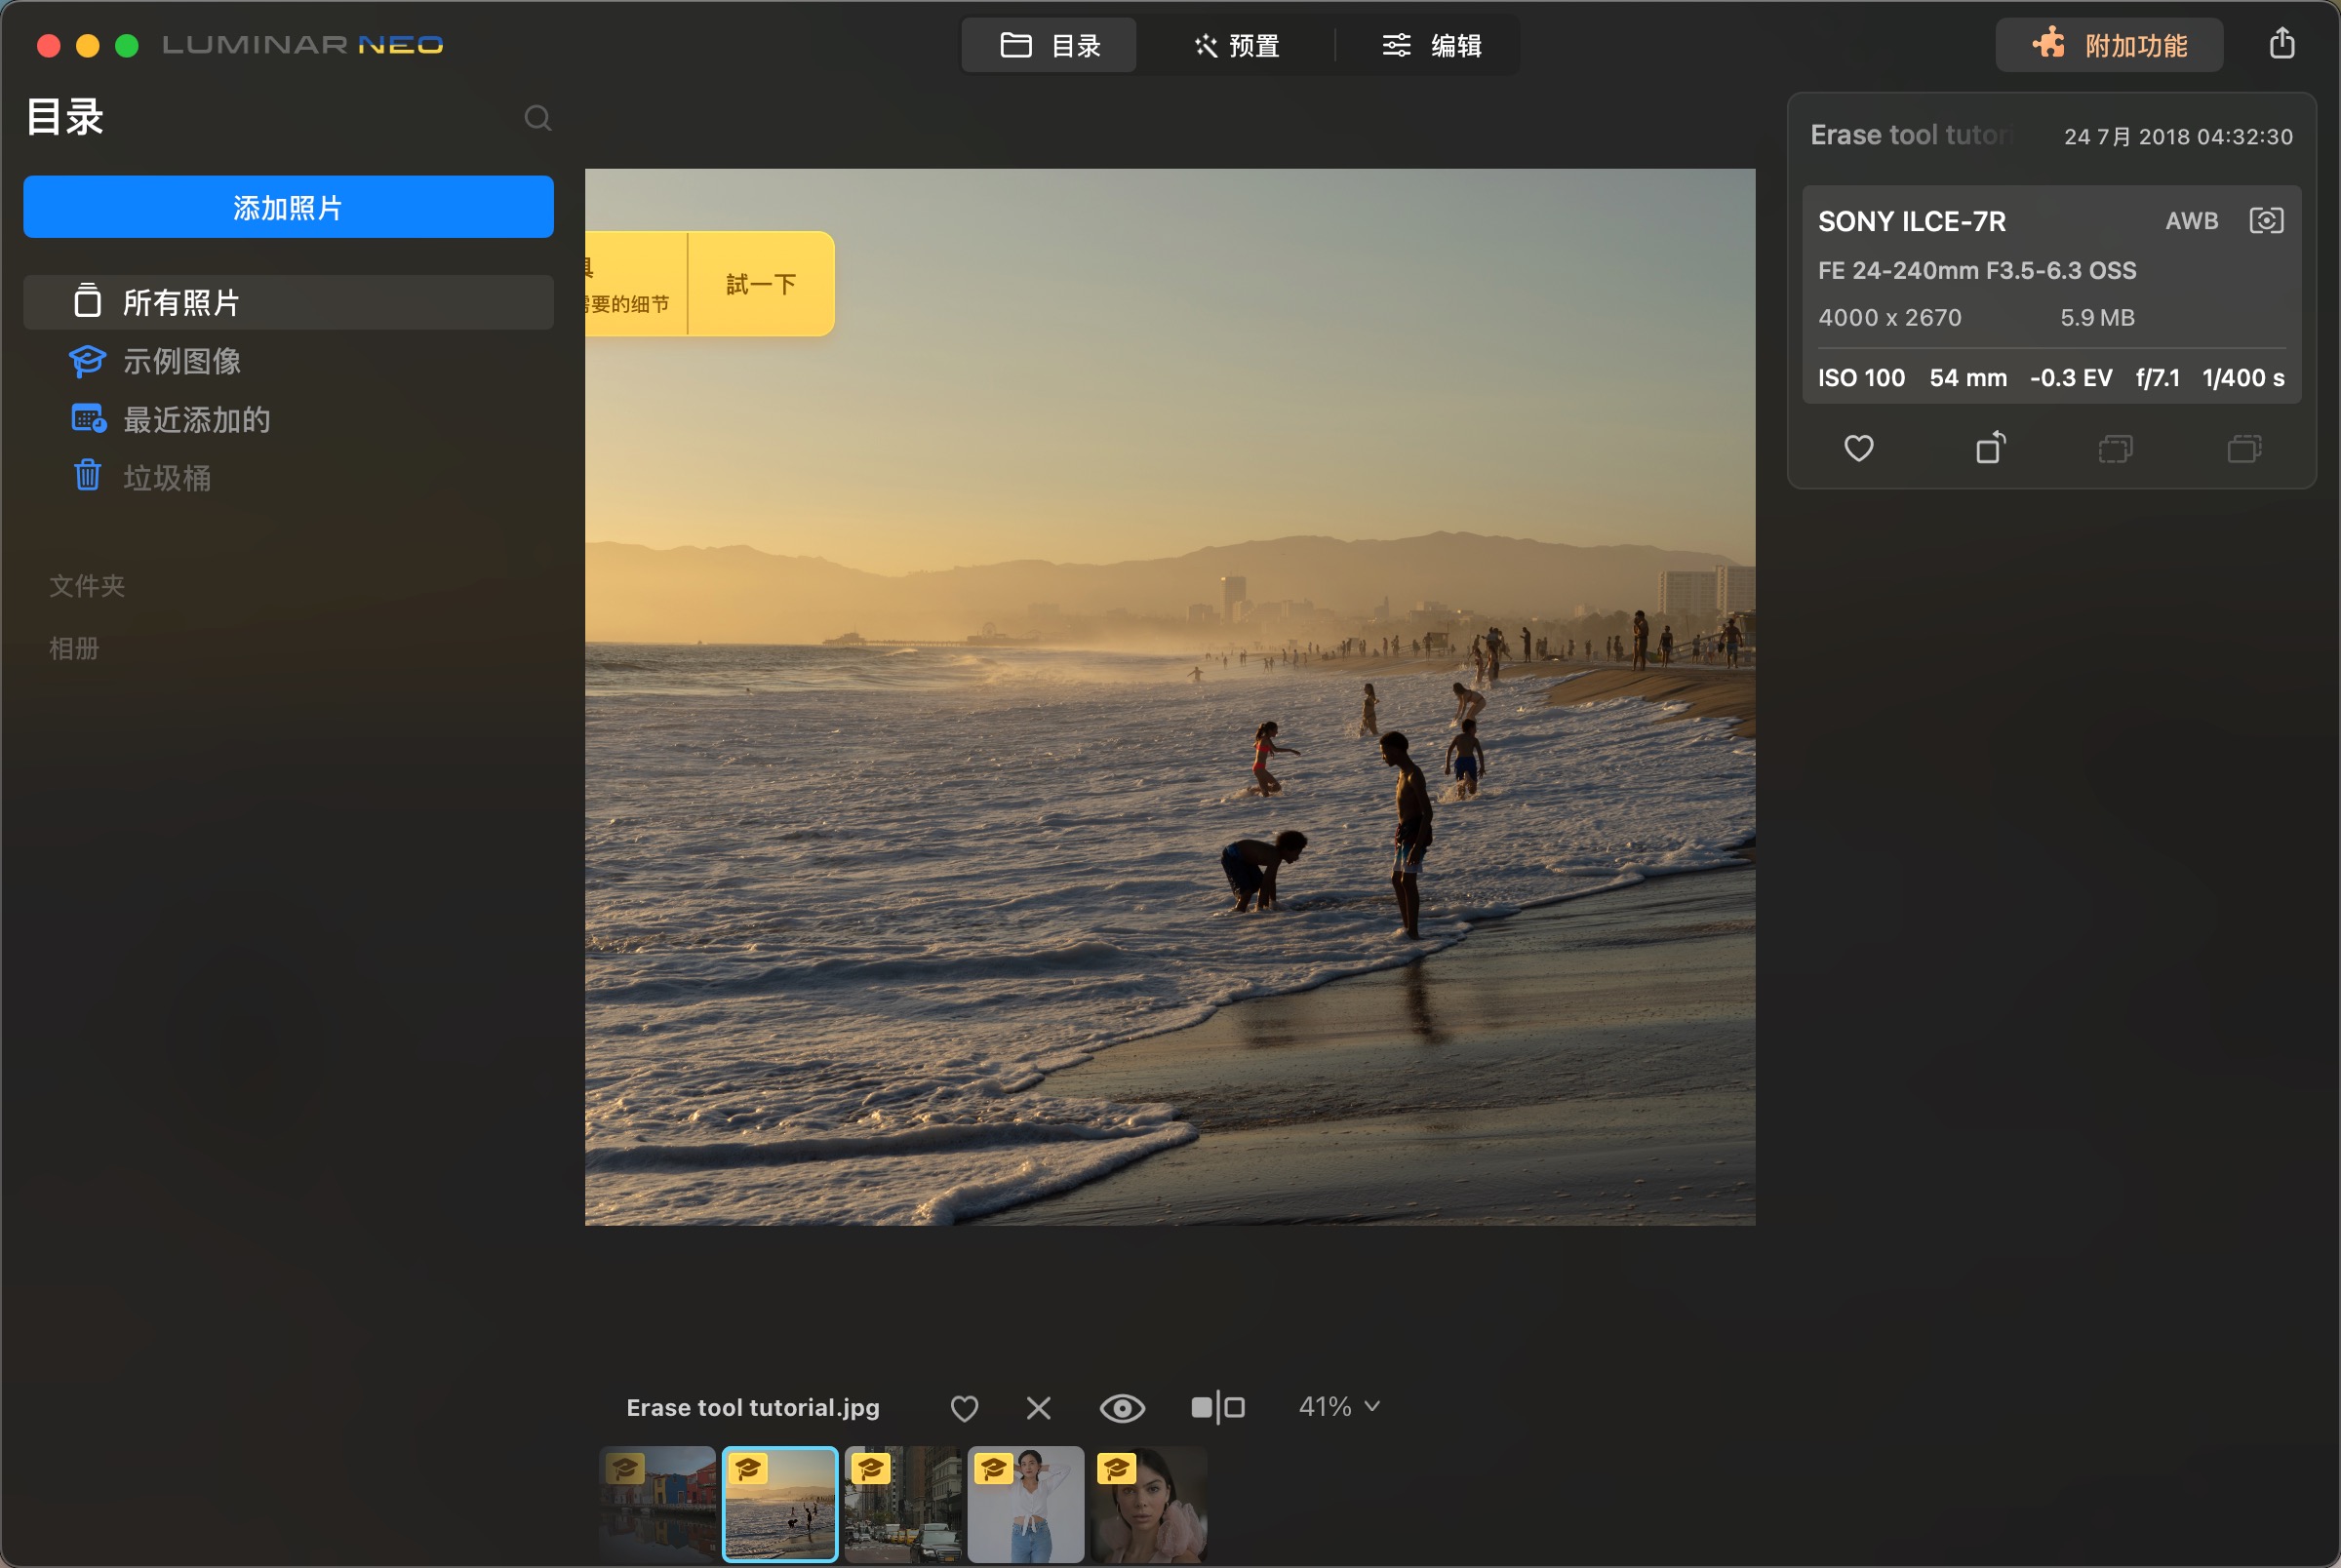Click the Erase tool tutorial.jpg filename
2341x1568 pixels.
click(753, 1408)
